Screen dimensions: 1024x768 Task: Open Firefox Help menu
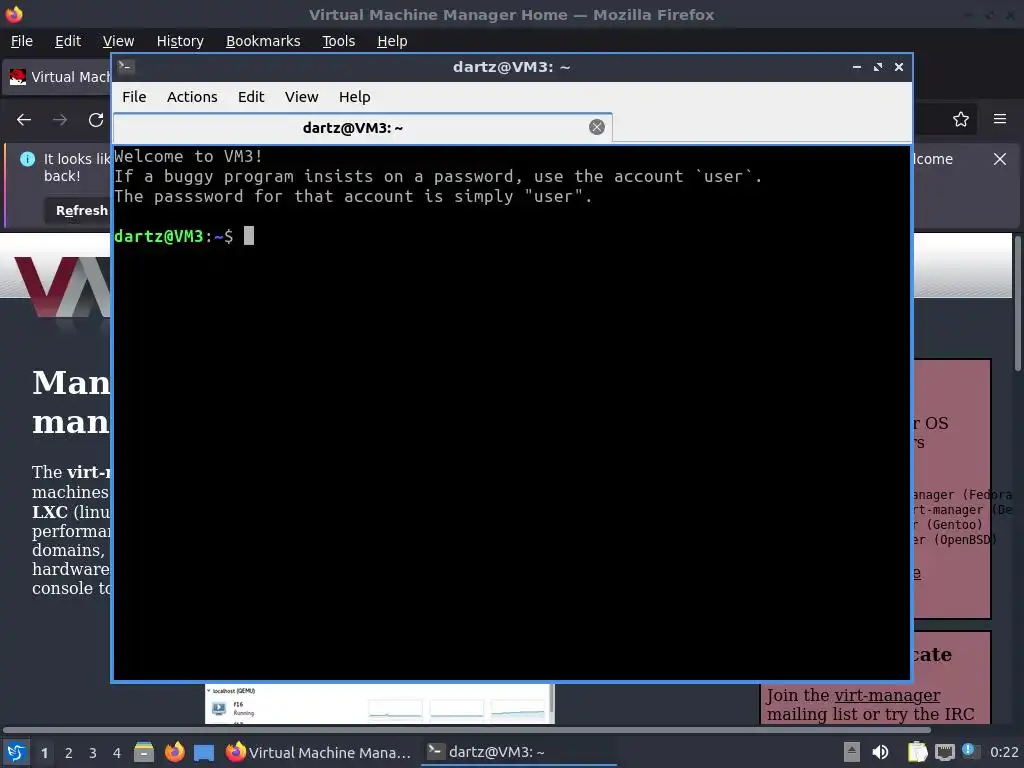pos(392,41)
